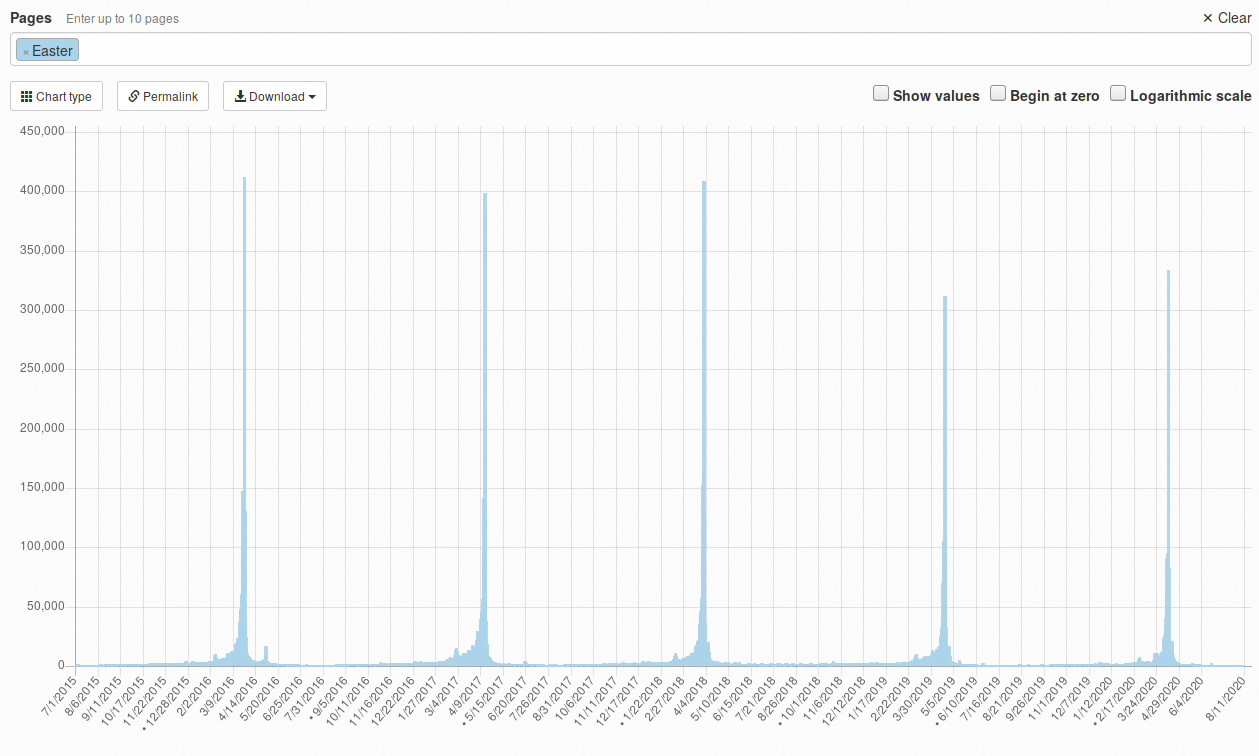
Task: Click the 350,000 y-axis label
Action: [x=42, y=250]
